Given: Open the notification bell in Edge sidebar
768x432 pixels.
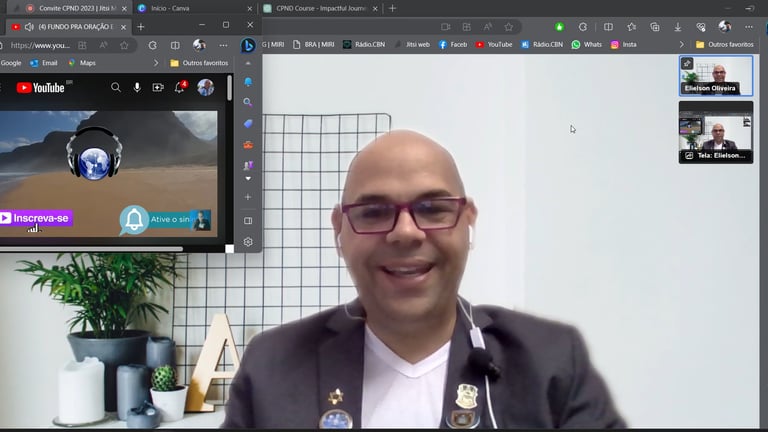Looking at the screenshot, I should 248,82.
